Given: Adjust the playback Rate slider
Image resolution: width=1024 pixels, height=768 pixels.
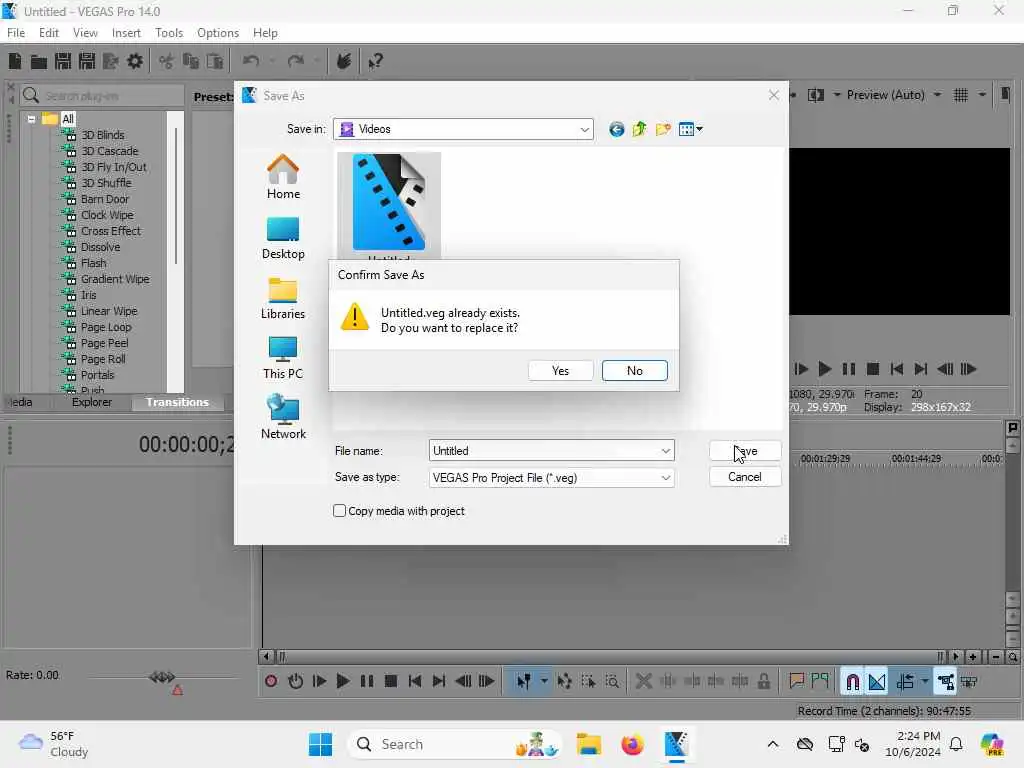Looking at the screenshot, I should [x=162, y=677].
